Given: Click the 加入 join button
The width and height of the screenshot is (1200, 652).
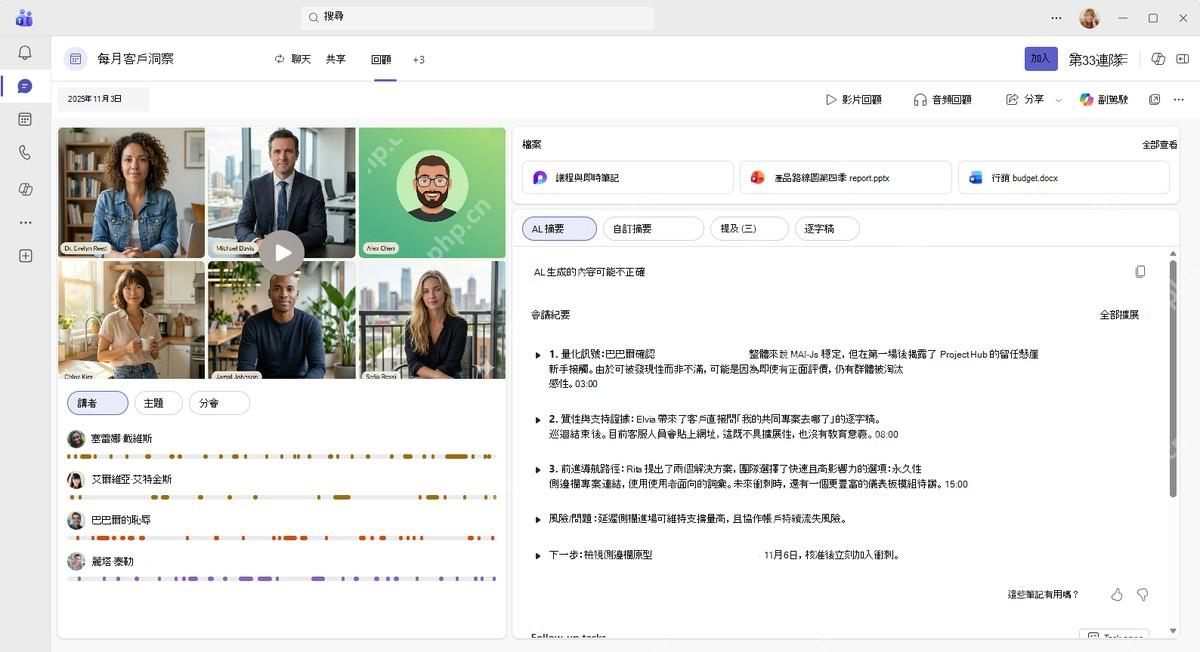Looking at the screenshot, I should point(1041,59).
